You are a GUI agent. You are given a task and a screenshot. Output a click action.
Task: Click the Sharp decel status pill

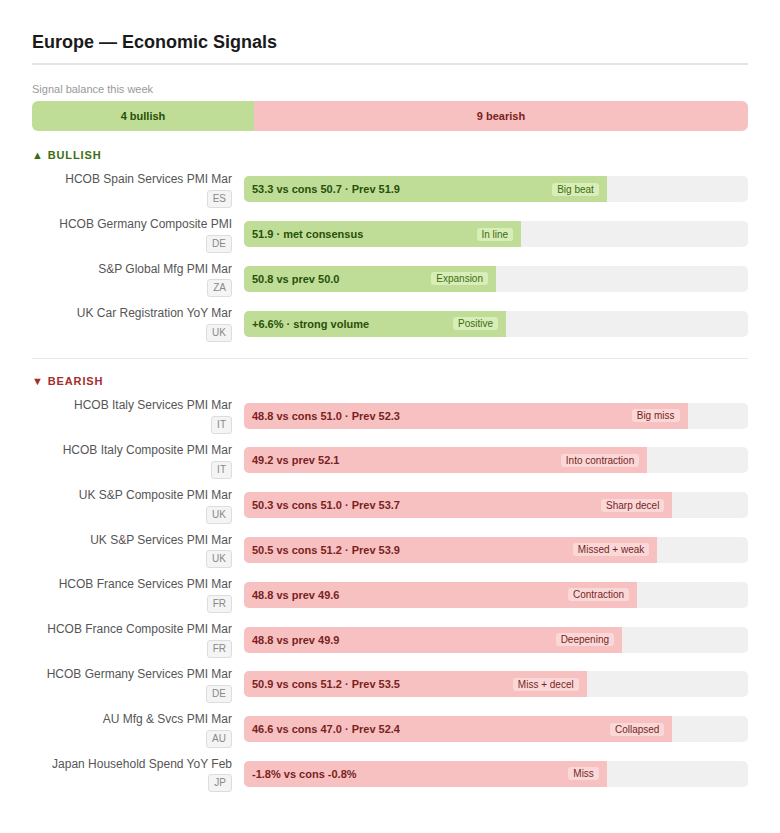pos(632,505)
